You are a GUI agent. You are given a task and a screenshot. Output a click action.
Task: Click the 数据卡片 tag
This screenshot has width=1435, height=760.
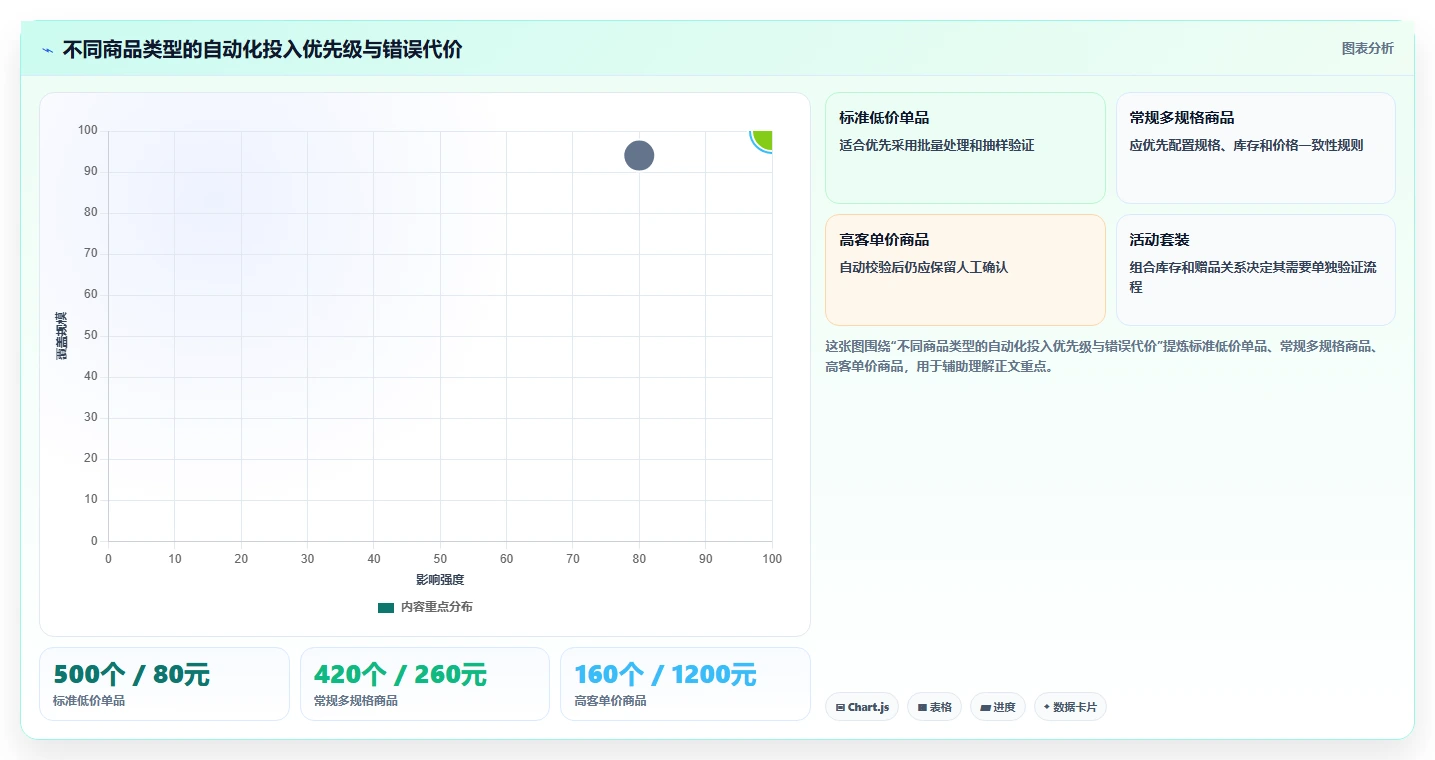coord(1070,707)
